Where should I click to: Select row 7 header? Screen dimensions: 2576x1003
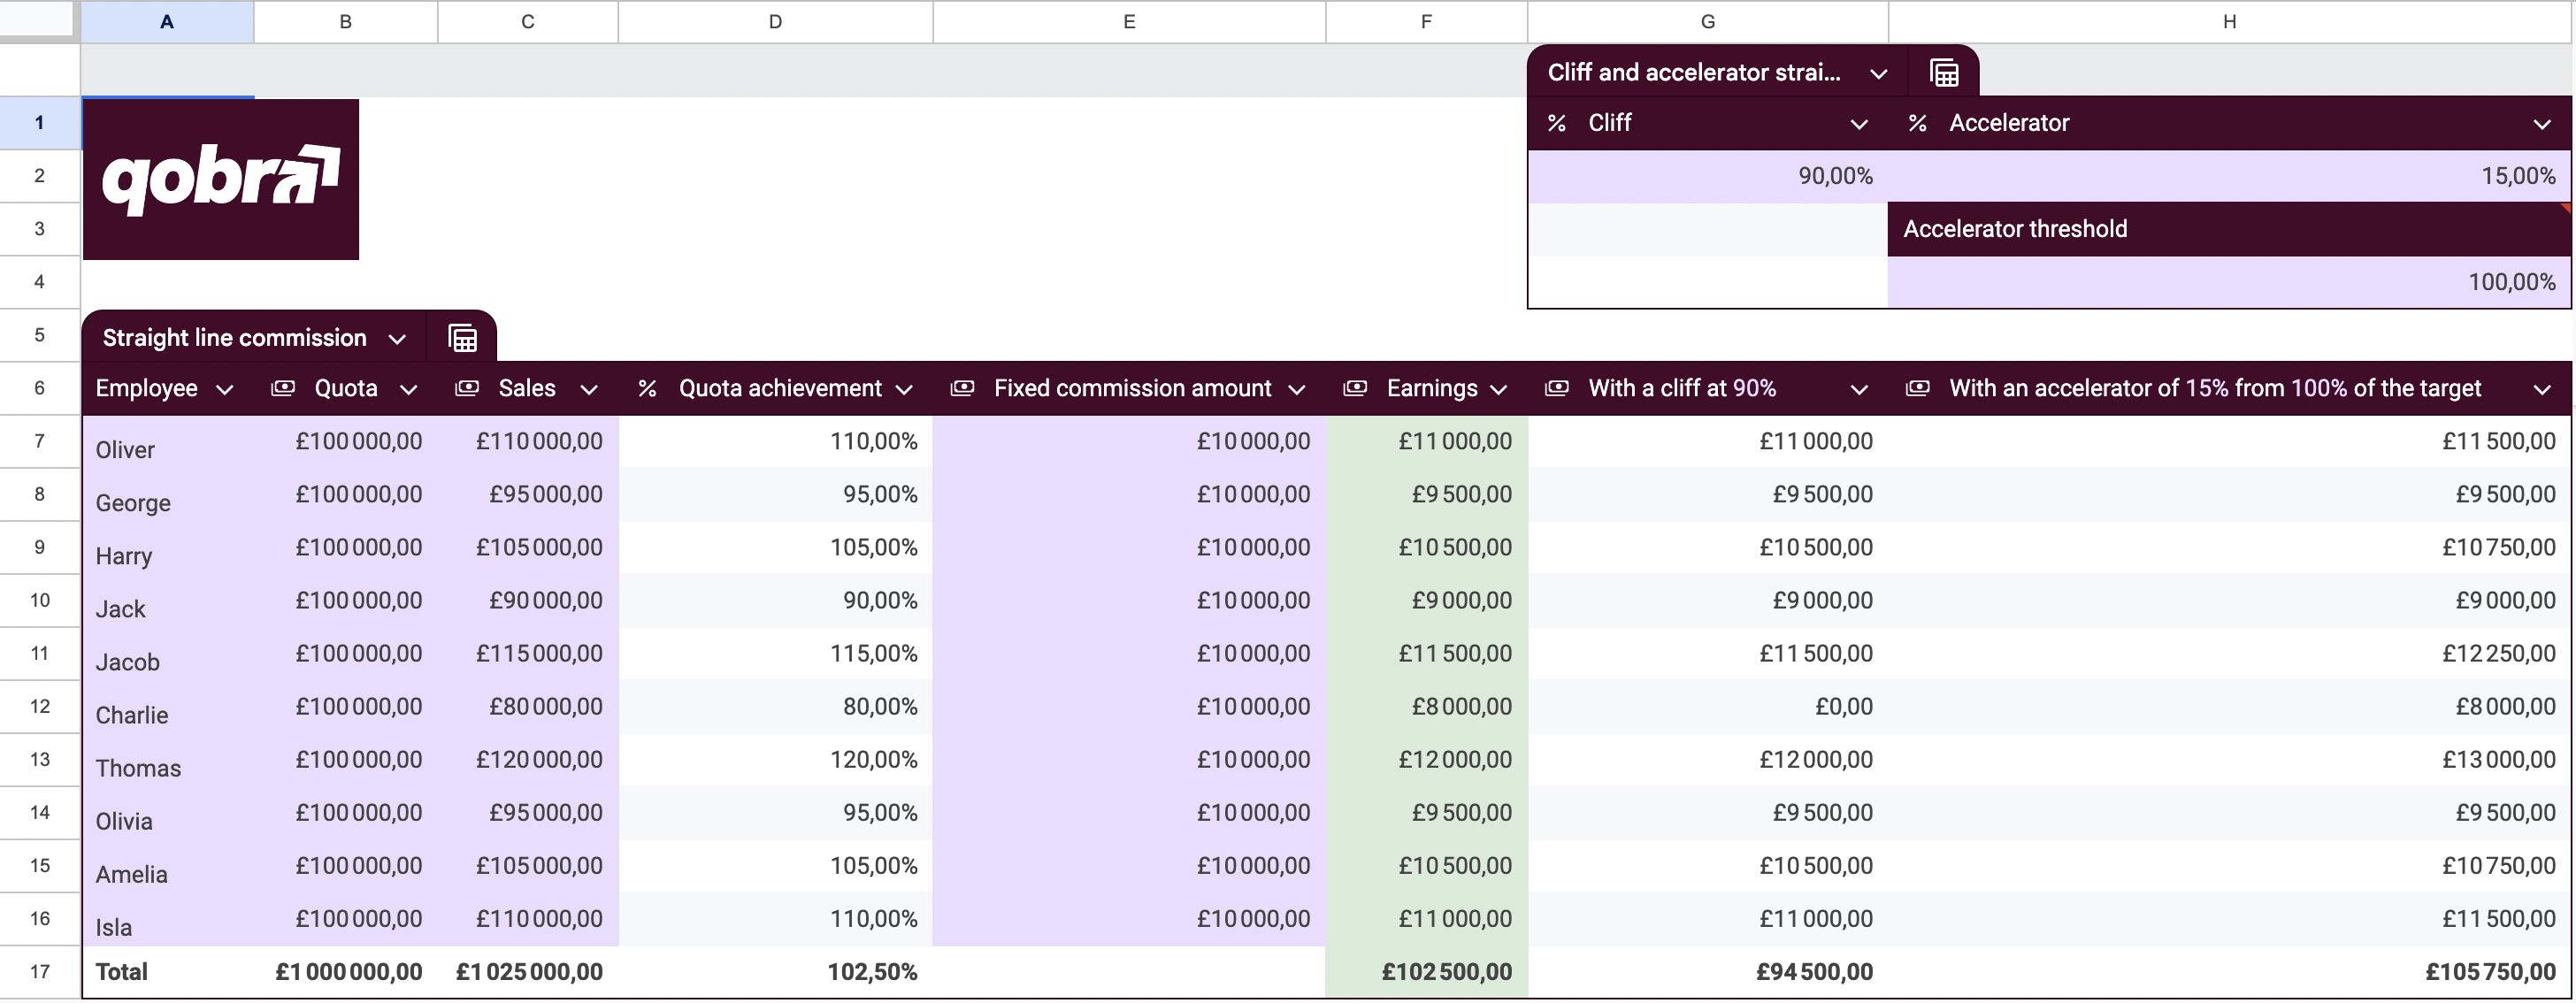click(40, 441)
